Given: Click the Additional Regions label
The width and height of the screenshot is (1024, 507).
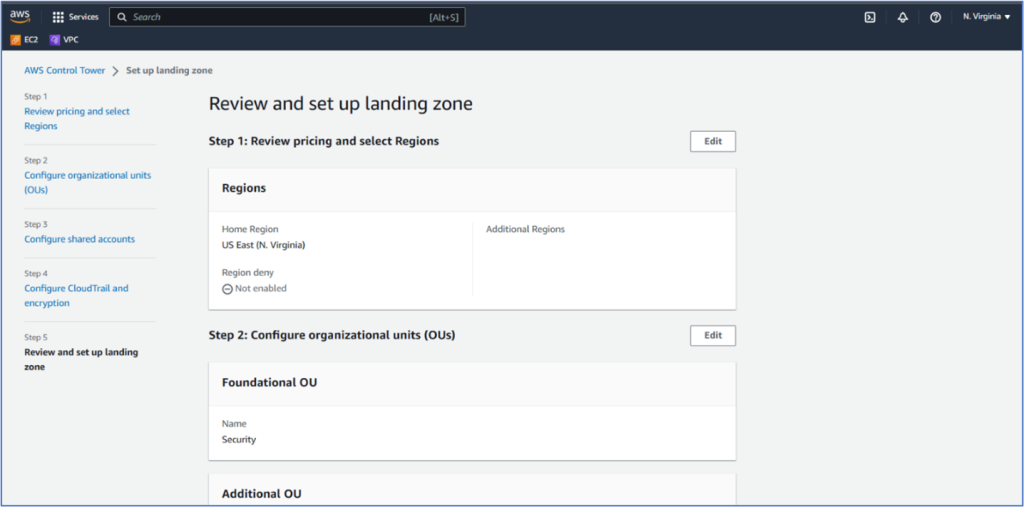Looking at the screenshot, I should point(525,229).
